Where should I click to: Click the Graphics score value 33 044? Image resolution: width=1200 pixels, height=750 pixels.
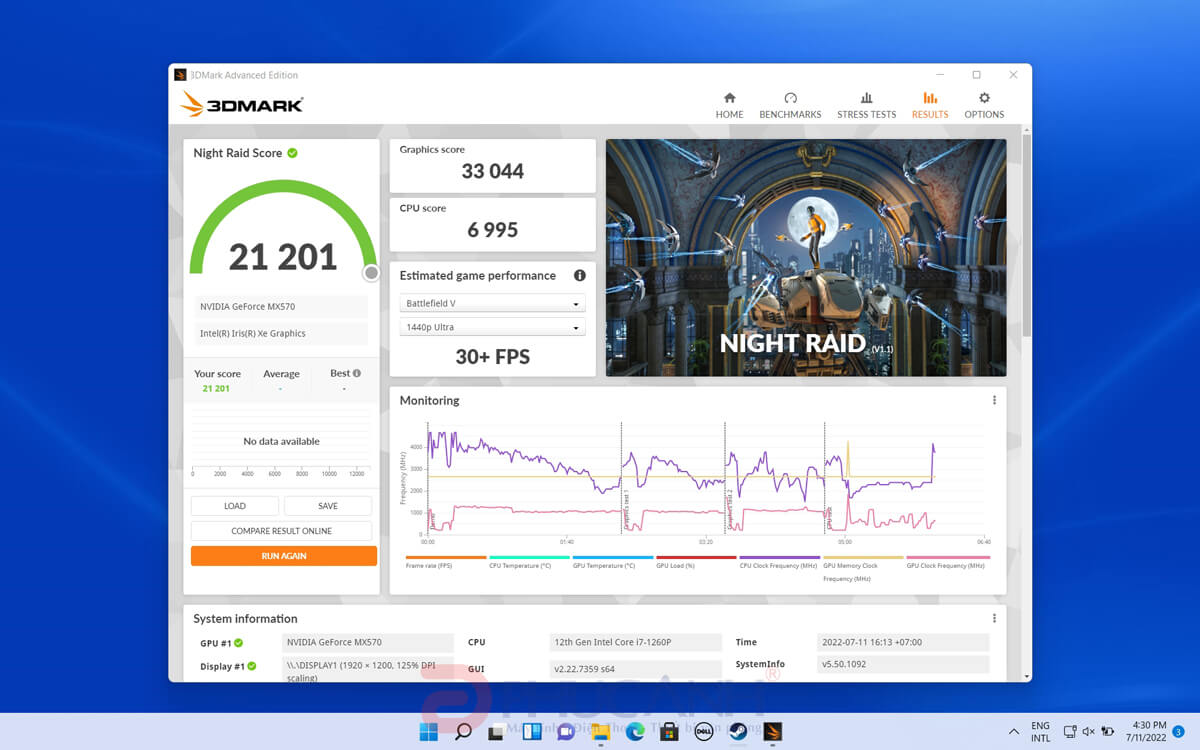coord(493,171)
